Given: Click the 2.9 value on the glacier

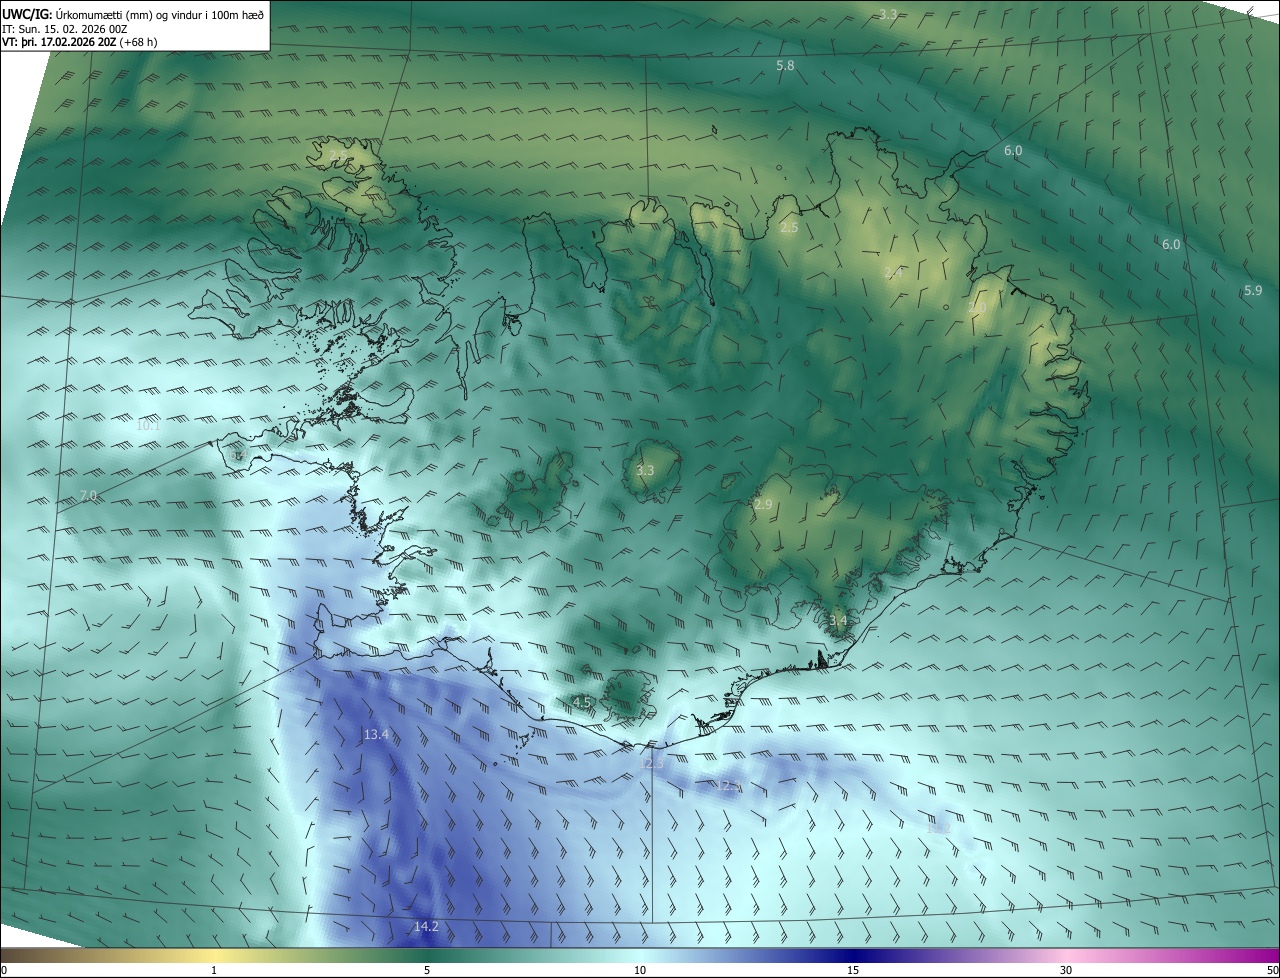Looking at the screenshot, I should 763,505.
